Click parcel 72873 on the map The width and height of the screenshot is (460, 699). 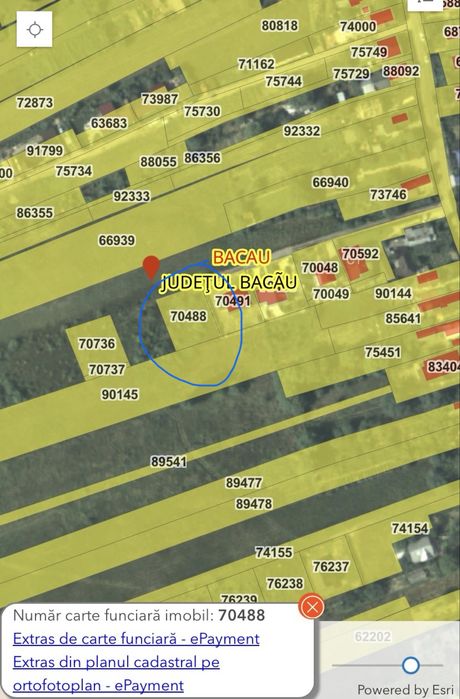[34, 103]
